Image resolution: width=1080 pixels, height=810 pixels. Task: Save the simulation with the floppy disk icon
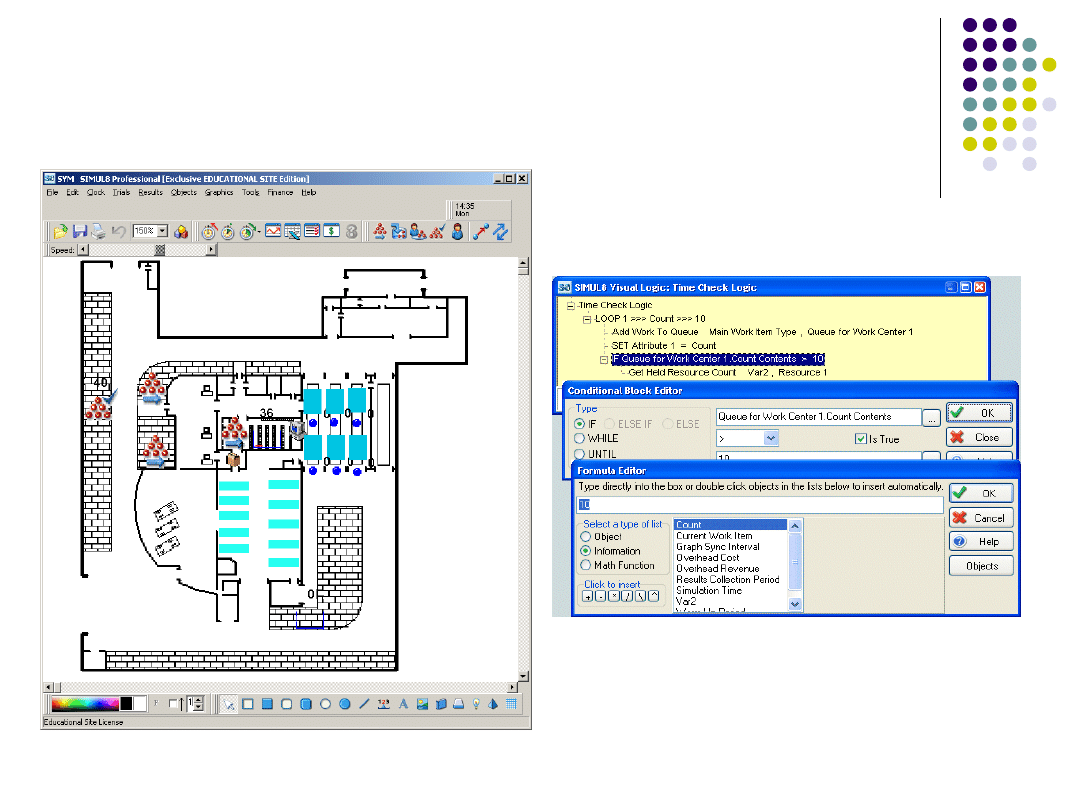click(80, 231)
